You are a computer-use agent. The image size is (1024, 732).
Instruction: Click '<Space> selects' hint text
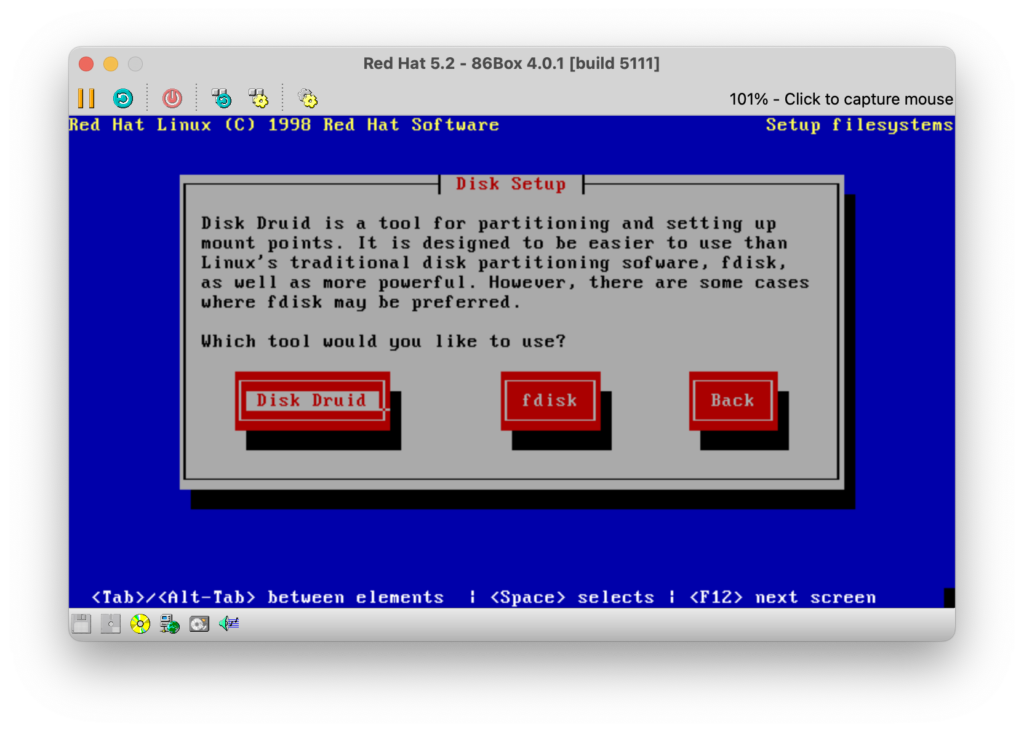click(x=572, y=597)
